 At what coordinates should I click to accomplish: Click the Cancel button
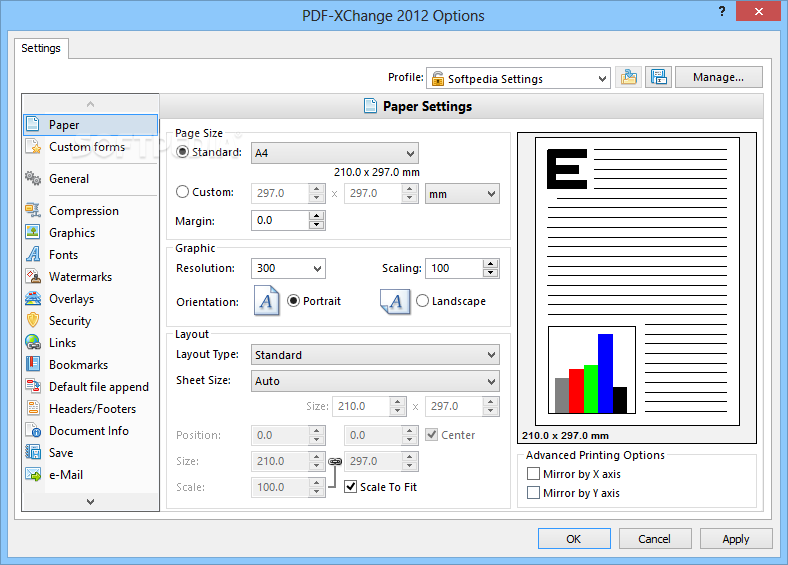[655, 539]
